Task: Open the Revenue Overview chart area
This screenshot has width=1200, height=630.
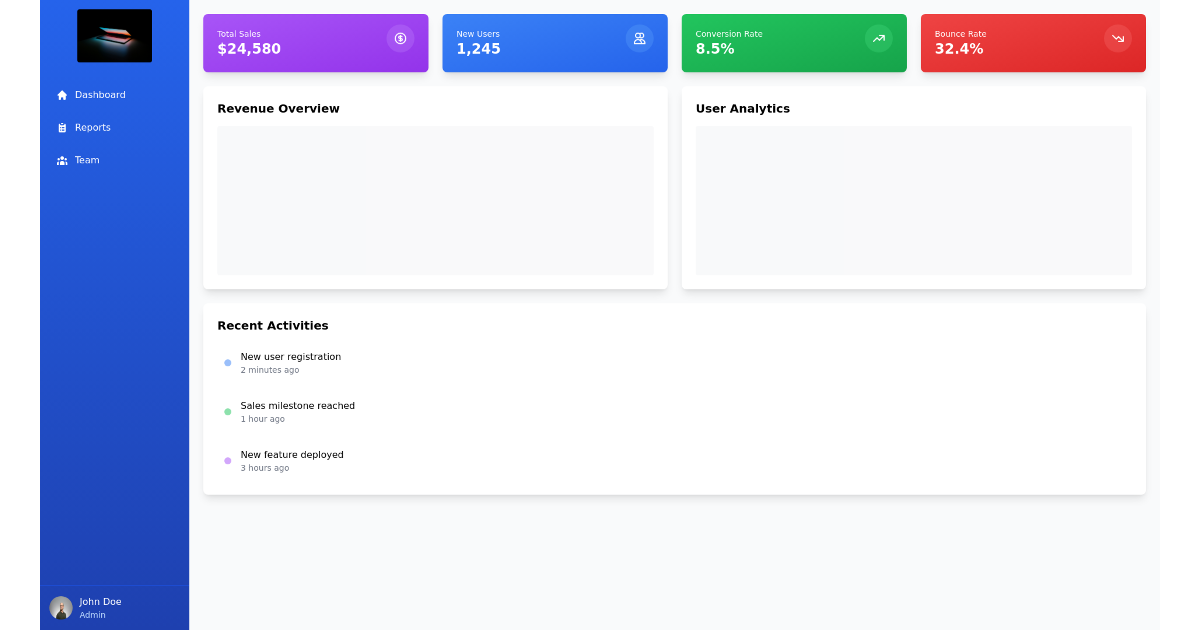Action: (x=435, y=200)
